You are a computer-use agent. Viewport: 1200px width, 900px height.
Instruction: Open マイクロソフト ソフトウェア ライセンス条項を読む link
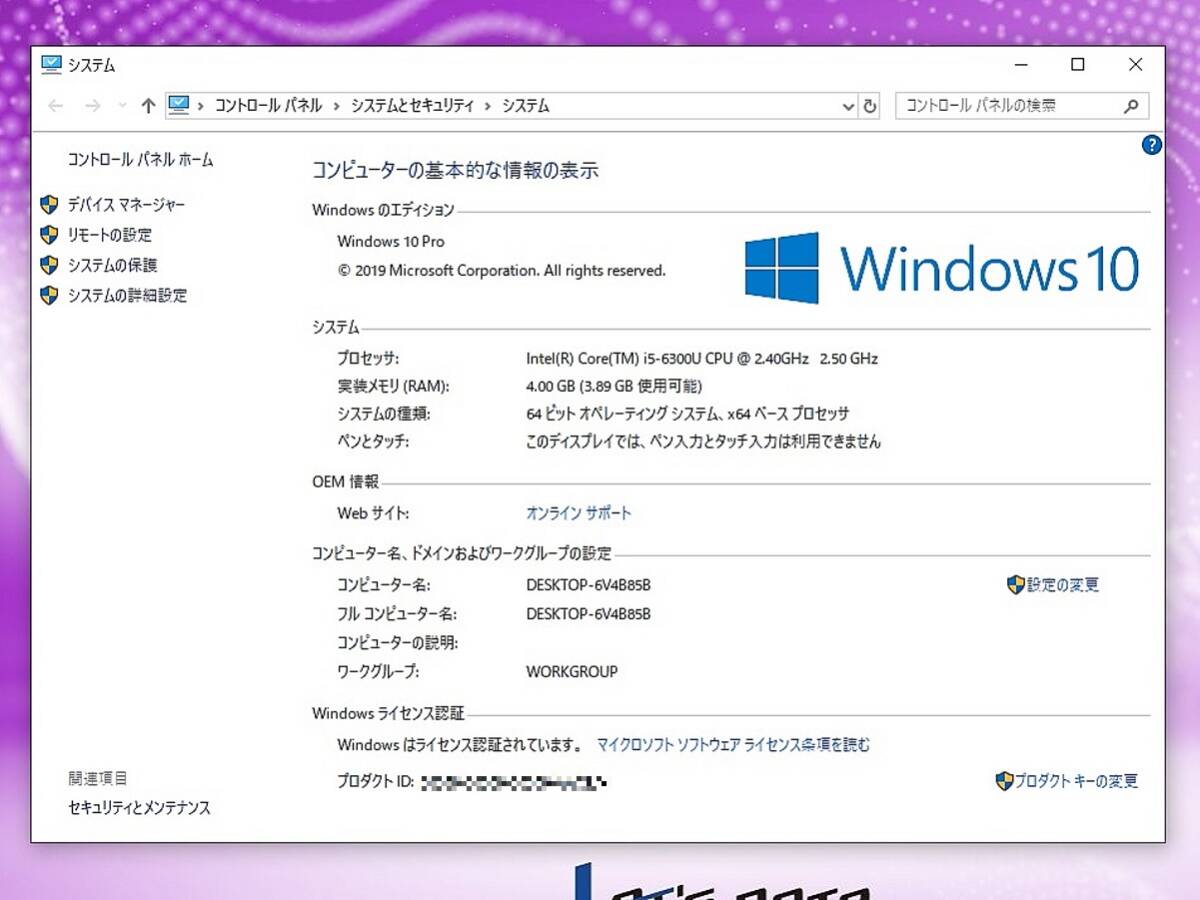click(733, 745)
